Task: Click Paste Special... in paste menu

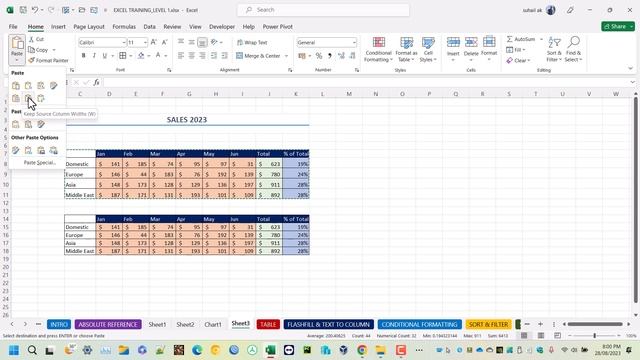Action: coord(39,162)
